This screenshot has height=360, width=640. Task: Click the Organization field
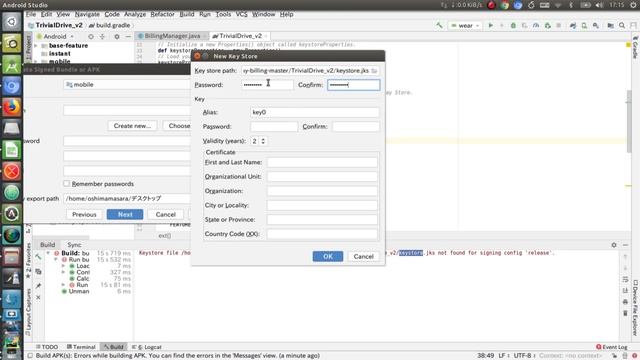point(322,191)
